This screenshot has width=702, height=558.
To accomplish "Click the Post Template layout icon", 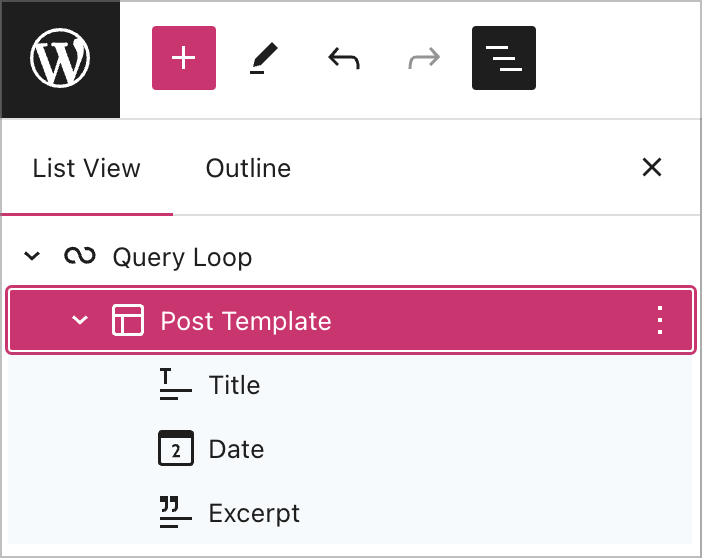I will point(128,321).
